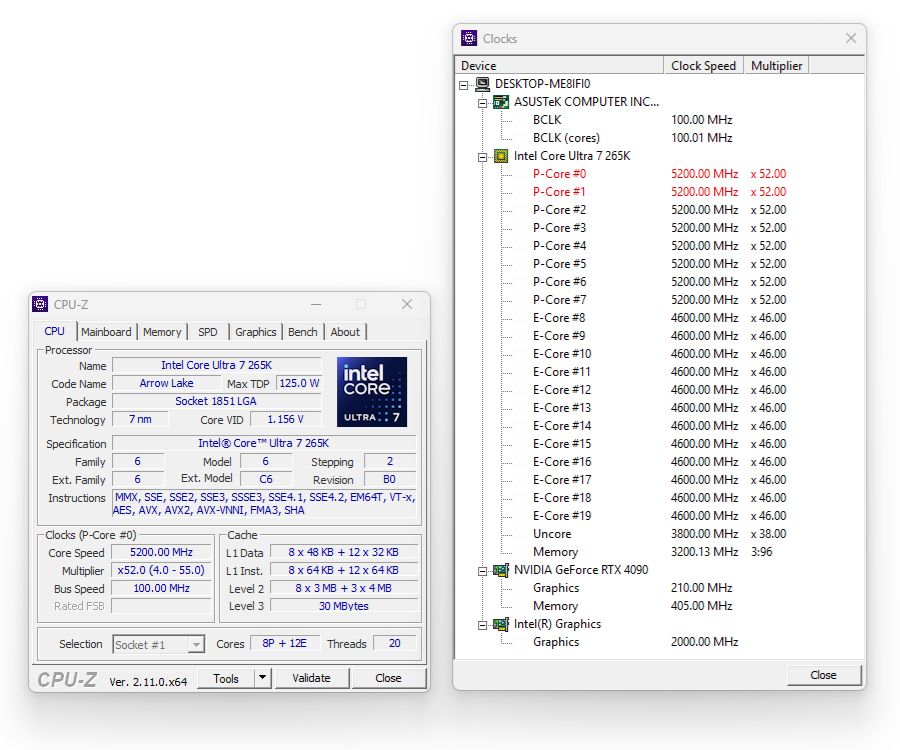The height and width of the screenshot is (750, 900).
Task: Click the Multiplier column header
Action: pyautogui.click(x=777, y=65)
